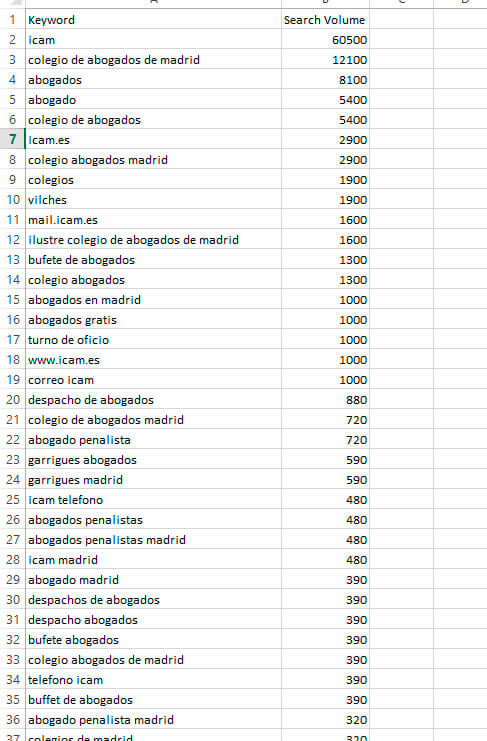487x741 pixels.
Task: Select the volume cell for 'icam.es' in row 7
Action: click(x=325, y=140)
